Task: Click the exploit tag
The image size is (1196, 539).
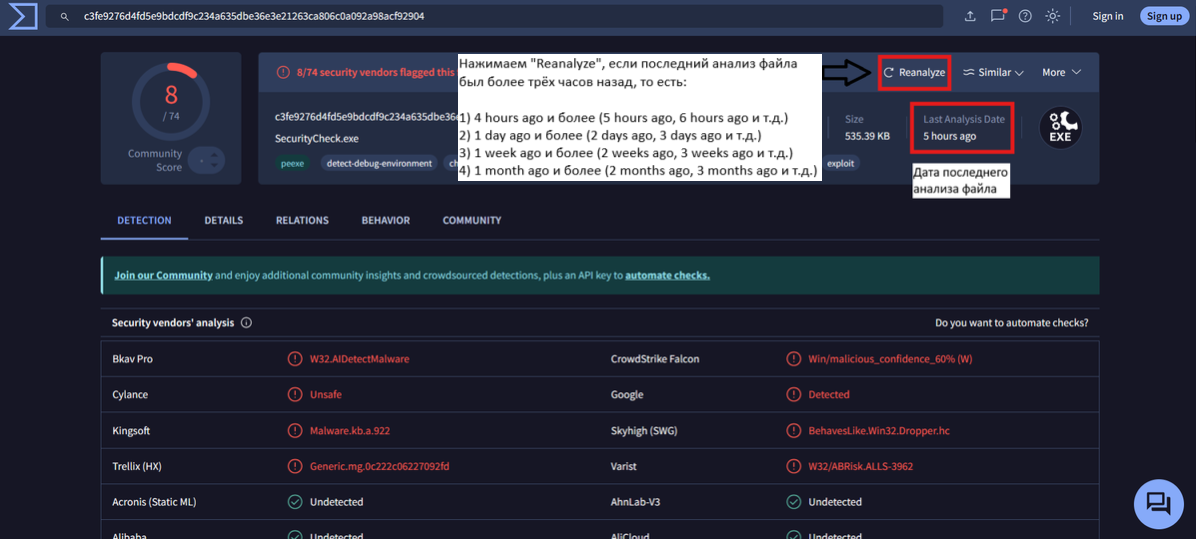Action: pos(841,163)
